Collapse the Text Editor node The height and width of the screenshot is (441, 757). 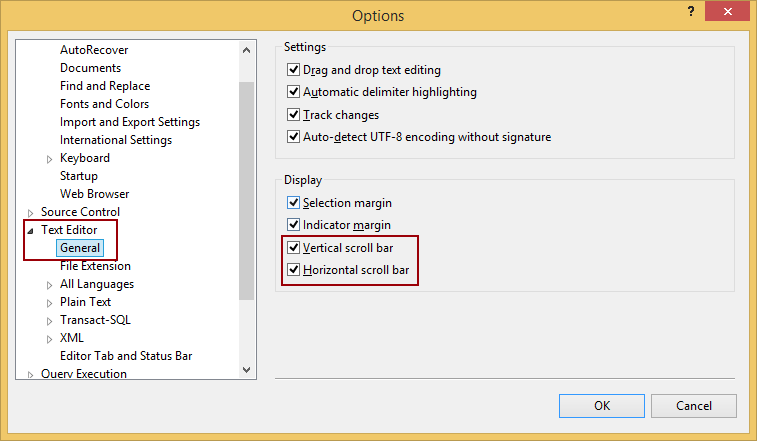point(31,231)
